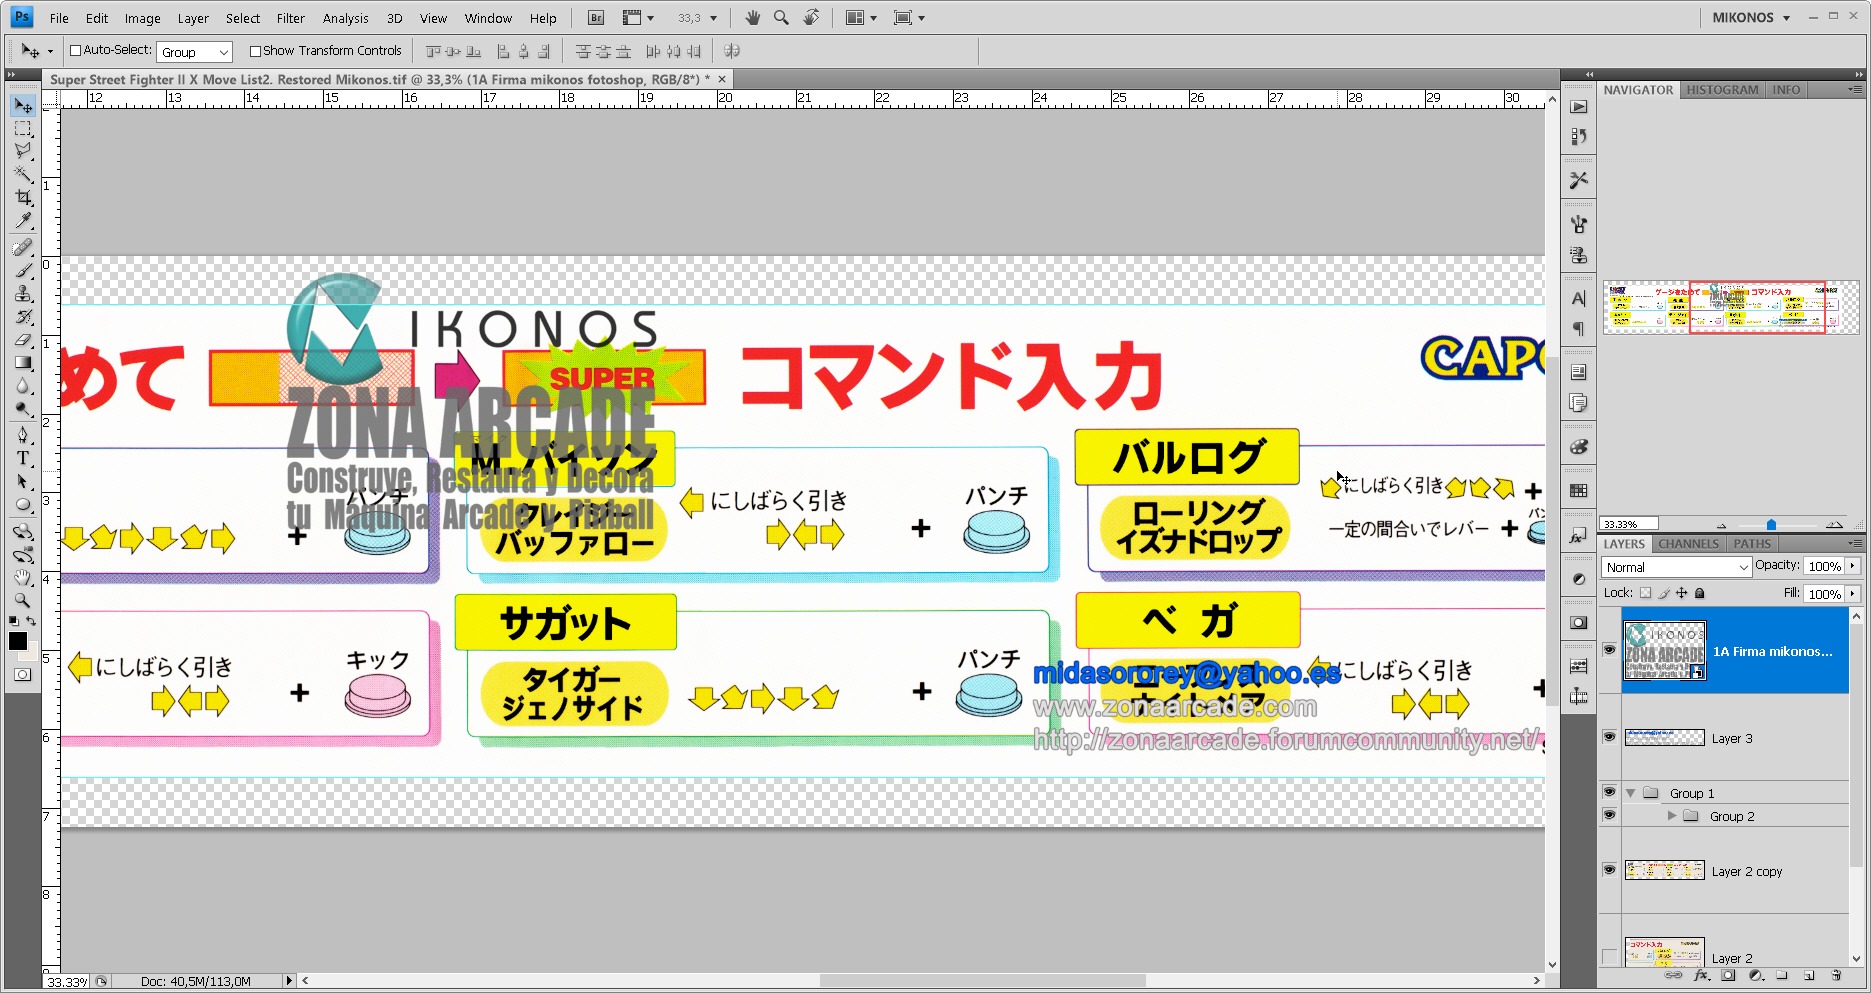Select the Magic Wand tool
Screen dimensions: 1871x993
point(23,174)
